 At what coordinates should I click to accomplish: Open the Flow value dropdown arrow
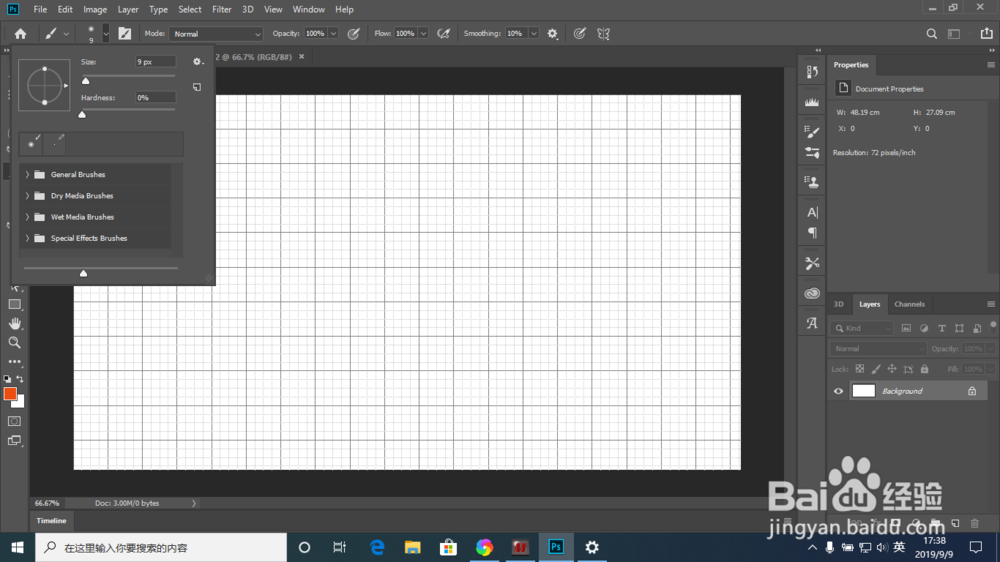pos(423,34)
